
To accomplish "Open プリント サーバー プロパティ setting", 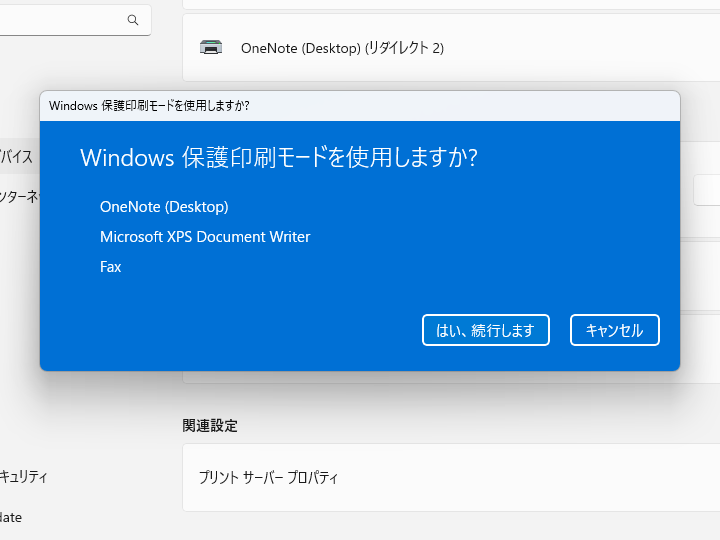I will pos(451,478).
